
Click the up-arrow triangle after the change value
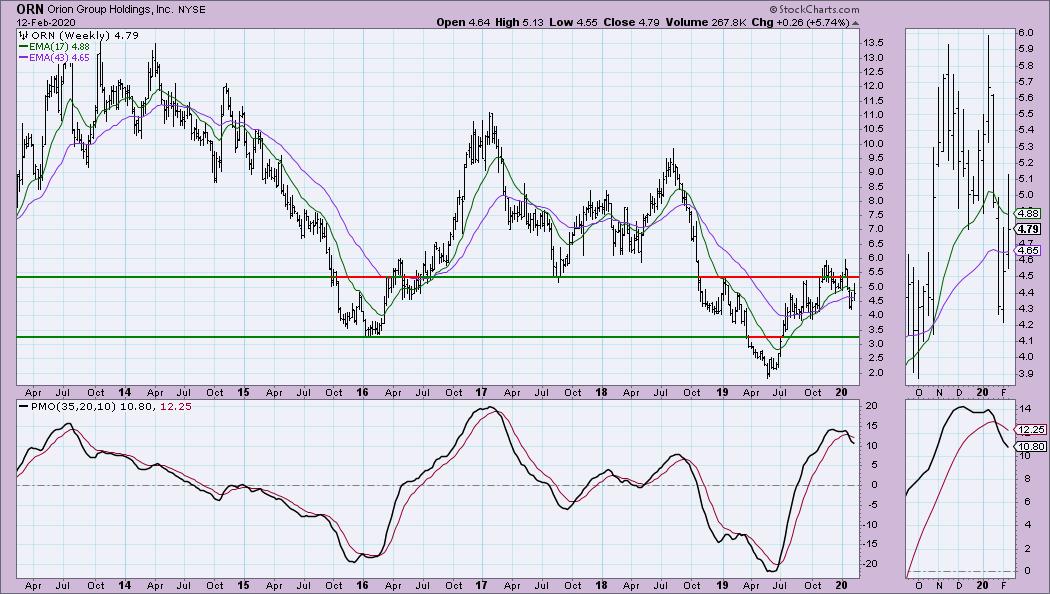855,23
